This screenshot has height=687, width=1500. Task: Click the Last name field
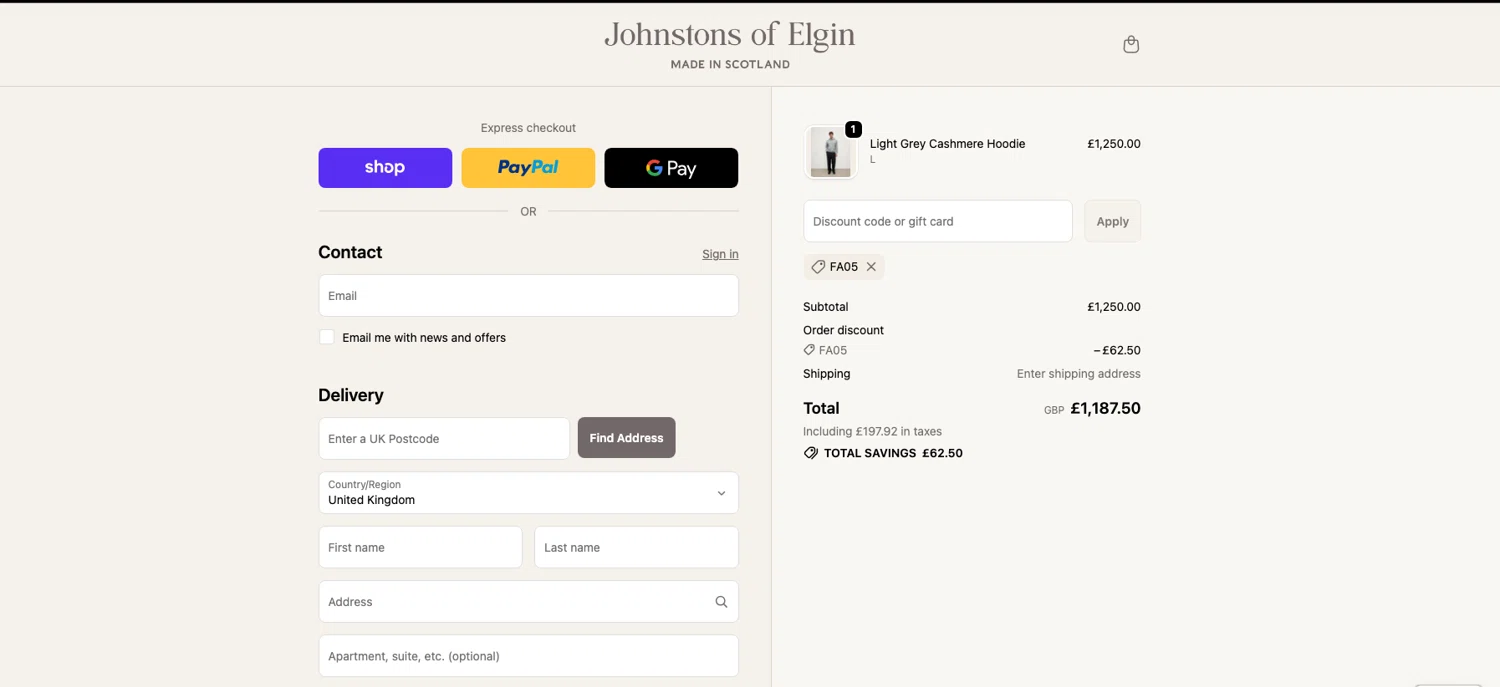coord(636,548)
